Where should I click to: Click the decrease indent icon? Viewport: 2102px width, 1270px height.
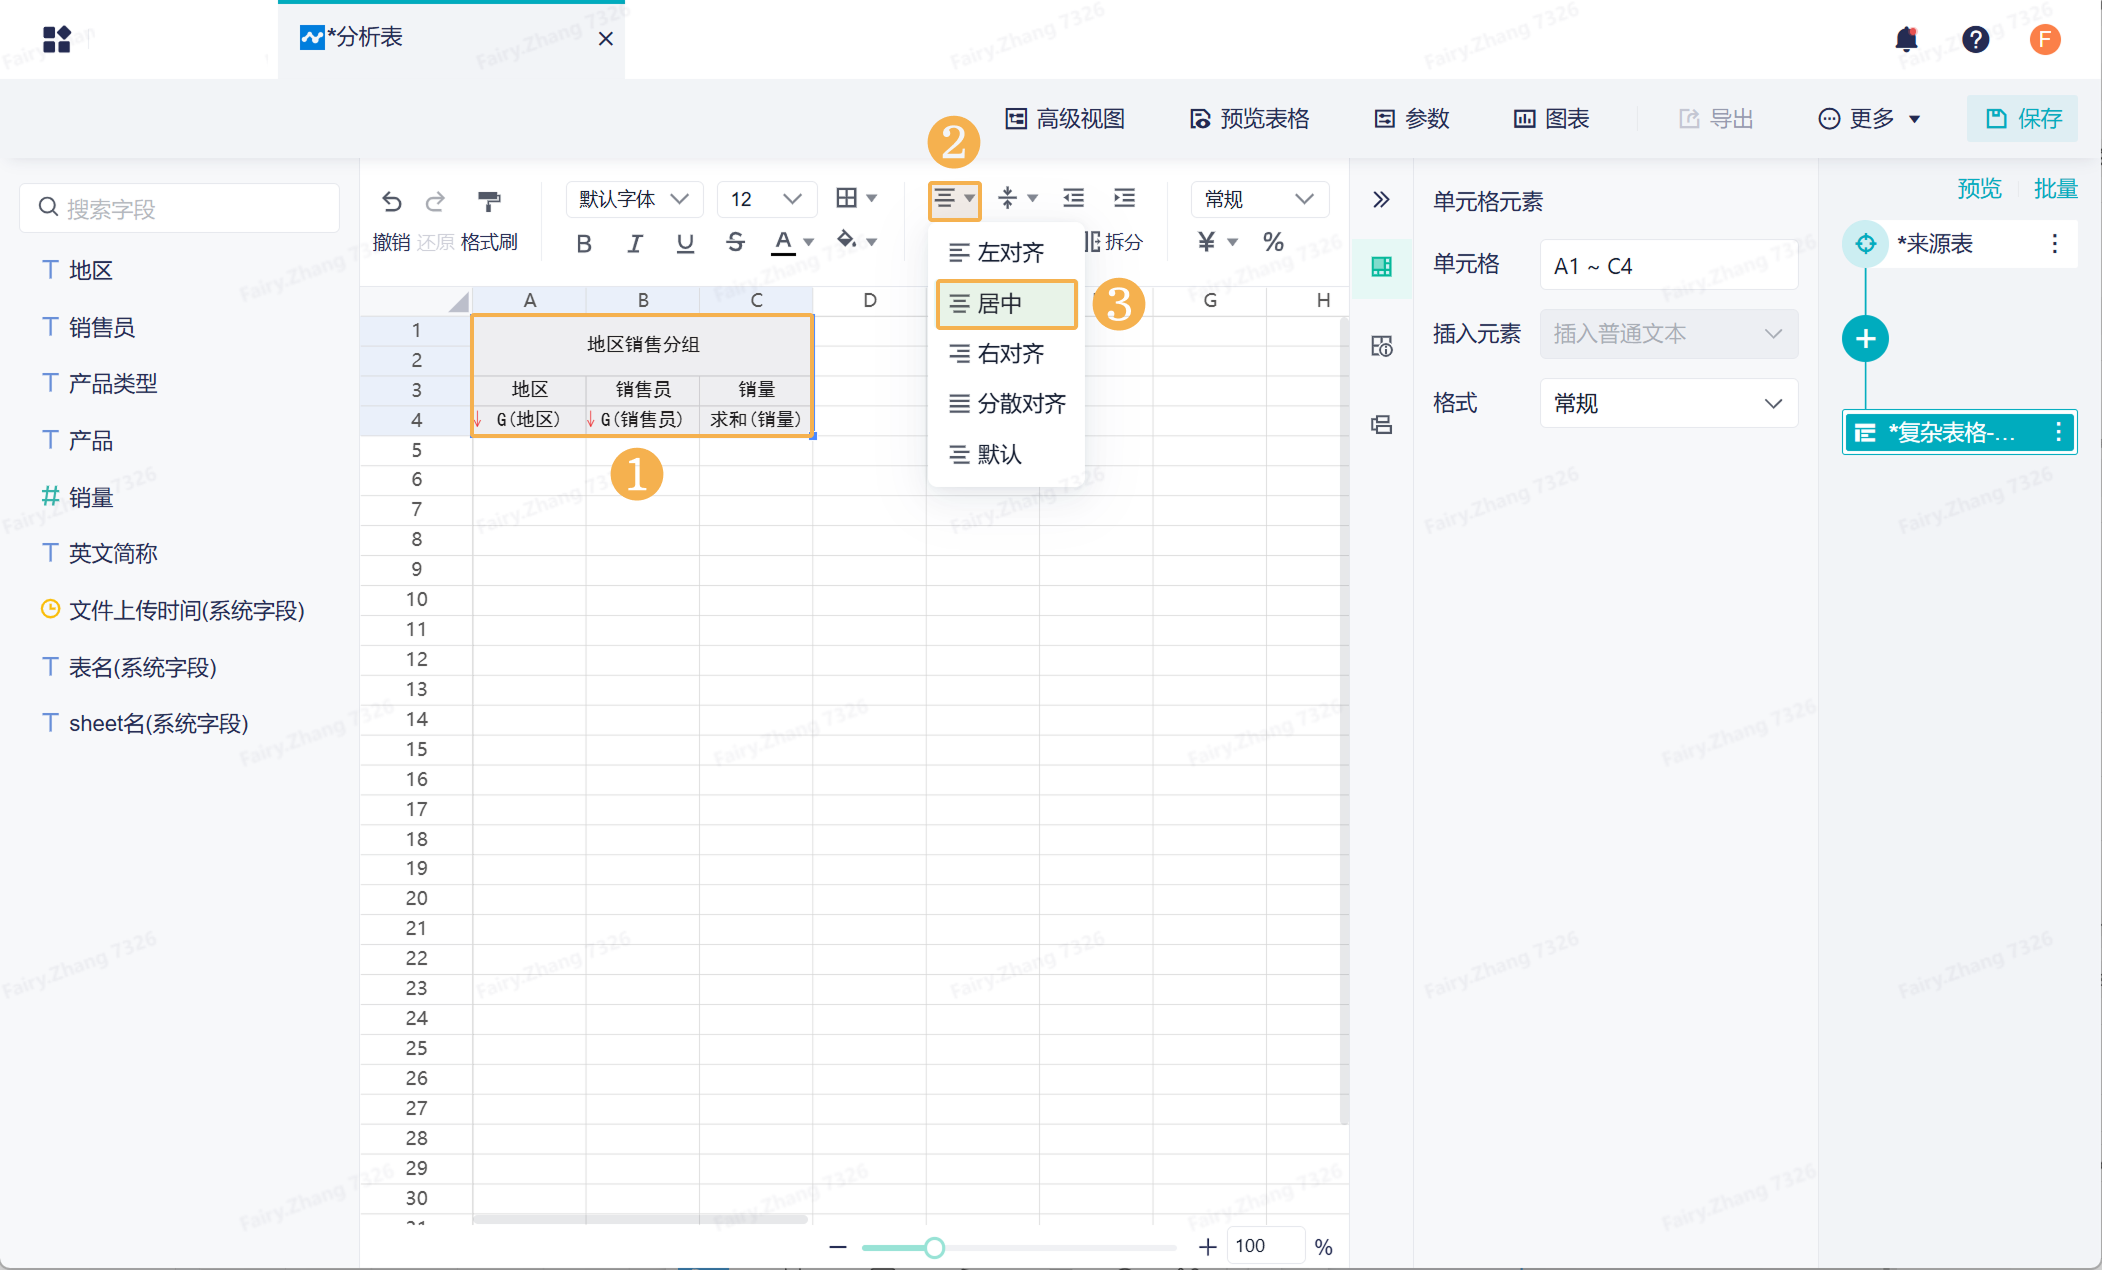(1073, 198)
